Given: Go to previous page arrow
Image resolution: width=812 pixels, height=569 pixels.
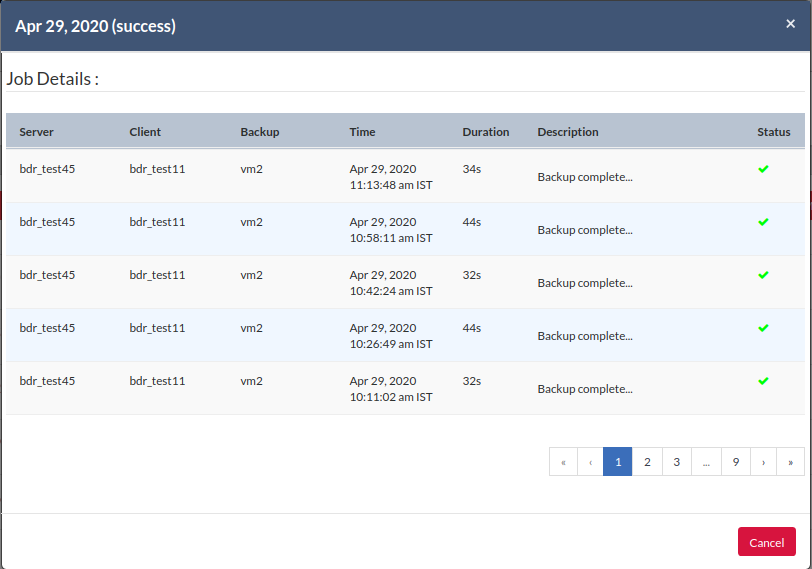Looking at the screenshot, I should pyautogui.click(x=590, y=462).
